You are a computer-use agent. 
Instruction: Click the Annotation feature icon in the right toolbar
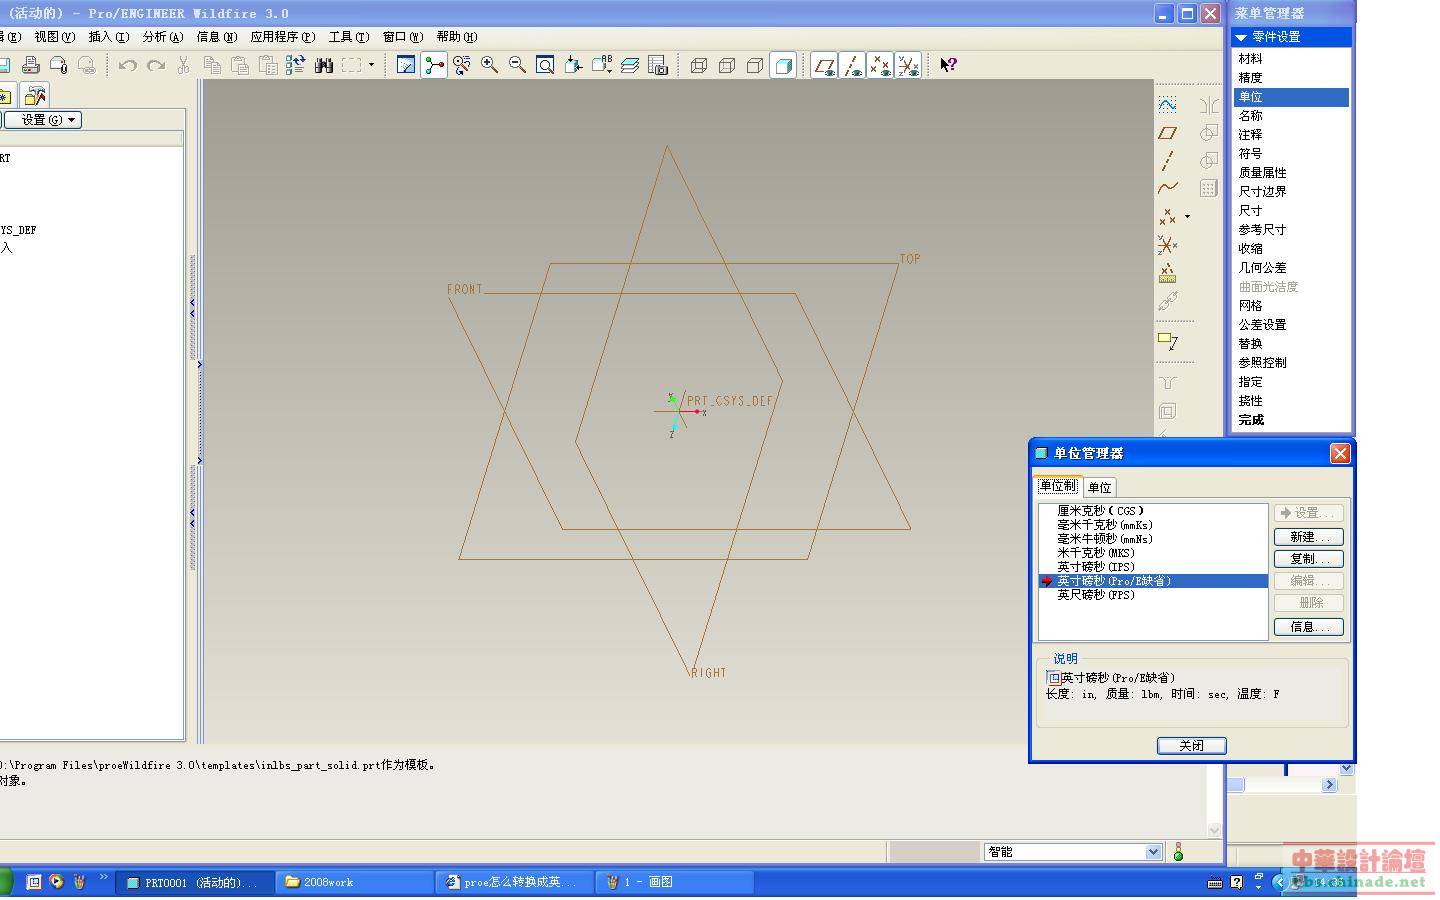(1167, 342)
